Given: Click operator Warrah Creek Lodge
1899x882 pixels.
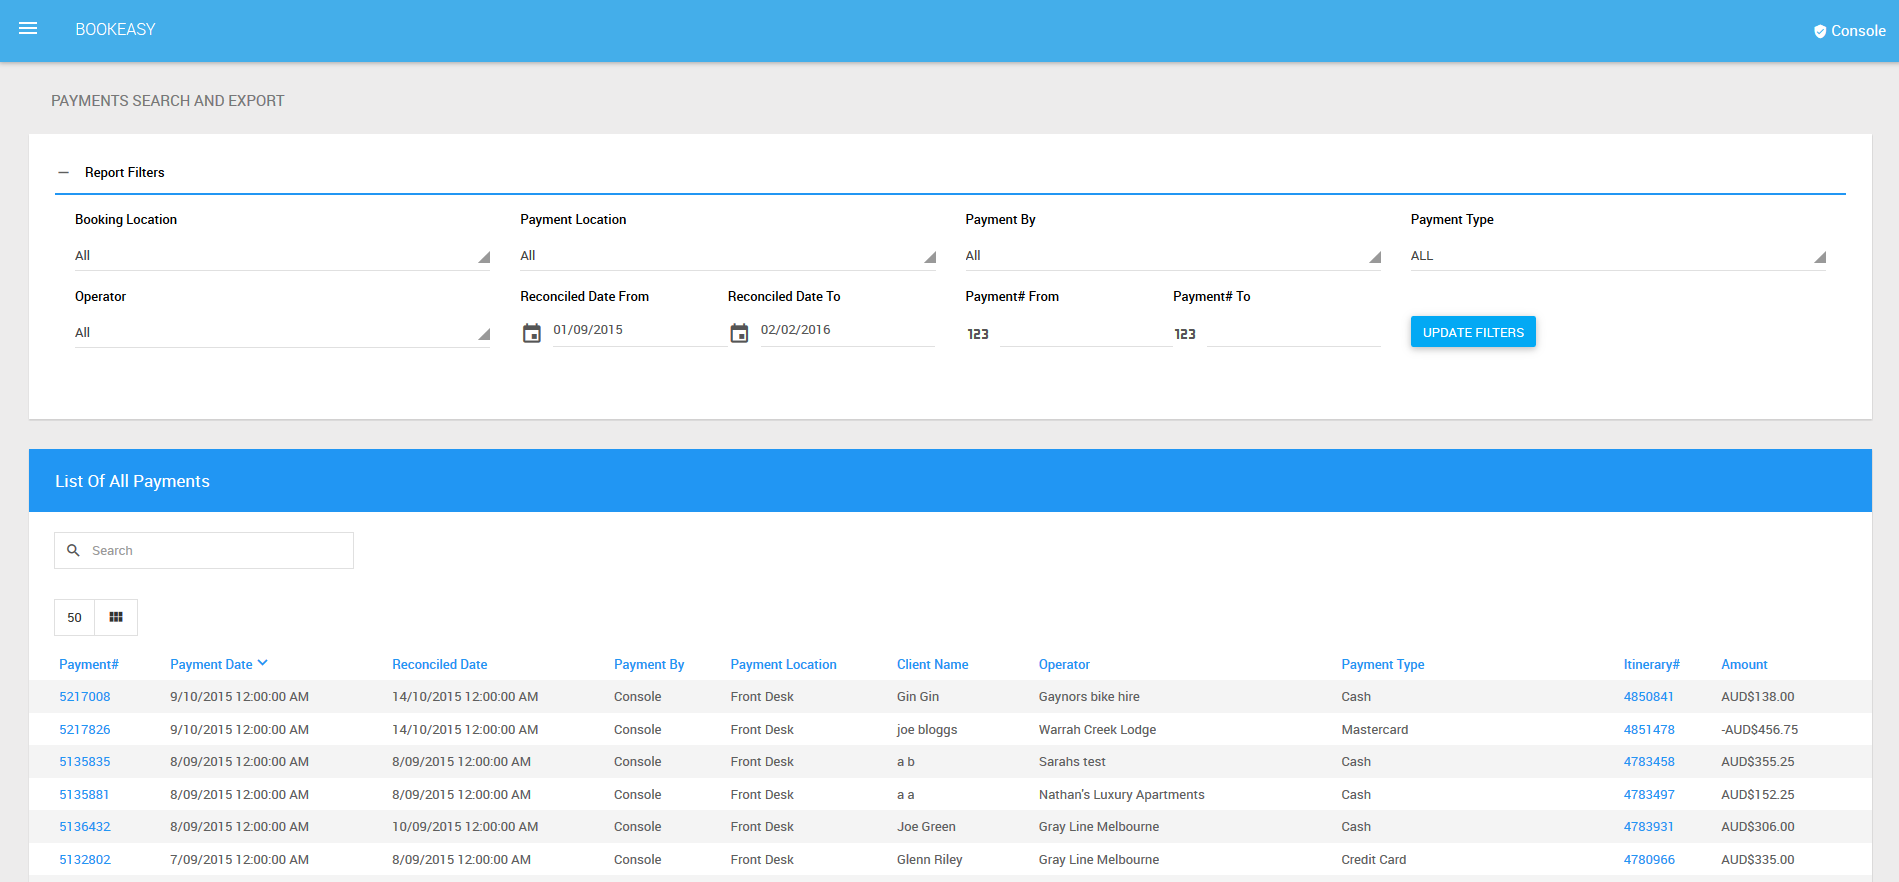Looking at the screenshot, I should tap(1097, 730).
